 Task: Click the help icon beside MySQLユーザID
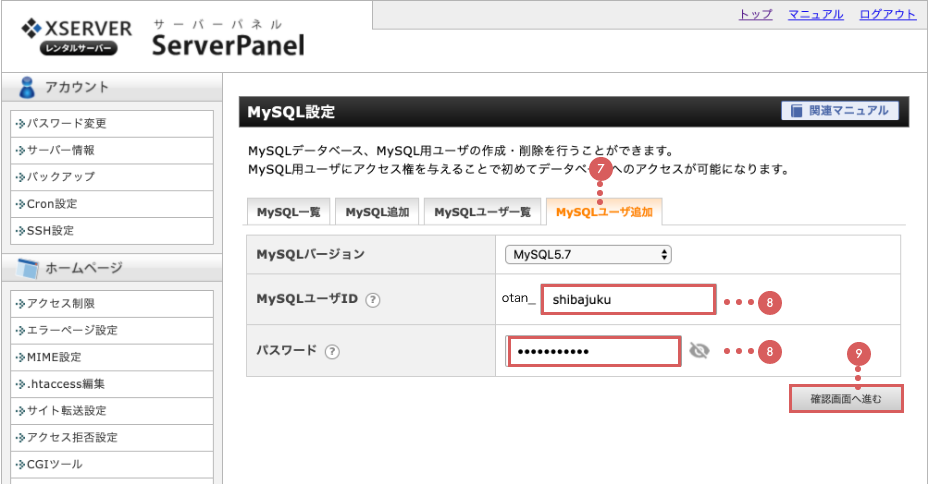[x=373, y=299]
